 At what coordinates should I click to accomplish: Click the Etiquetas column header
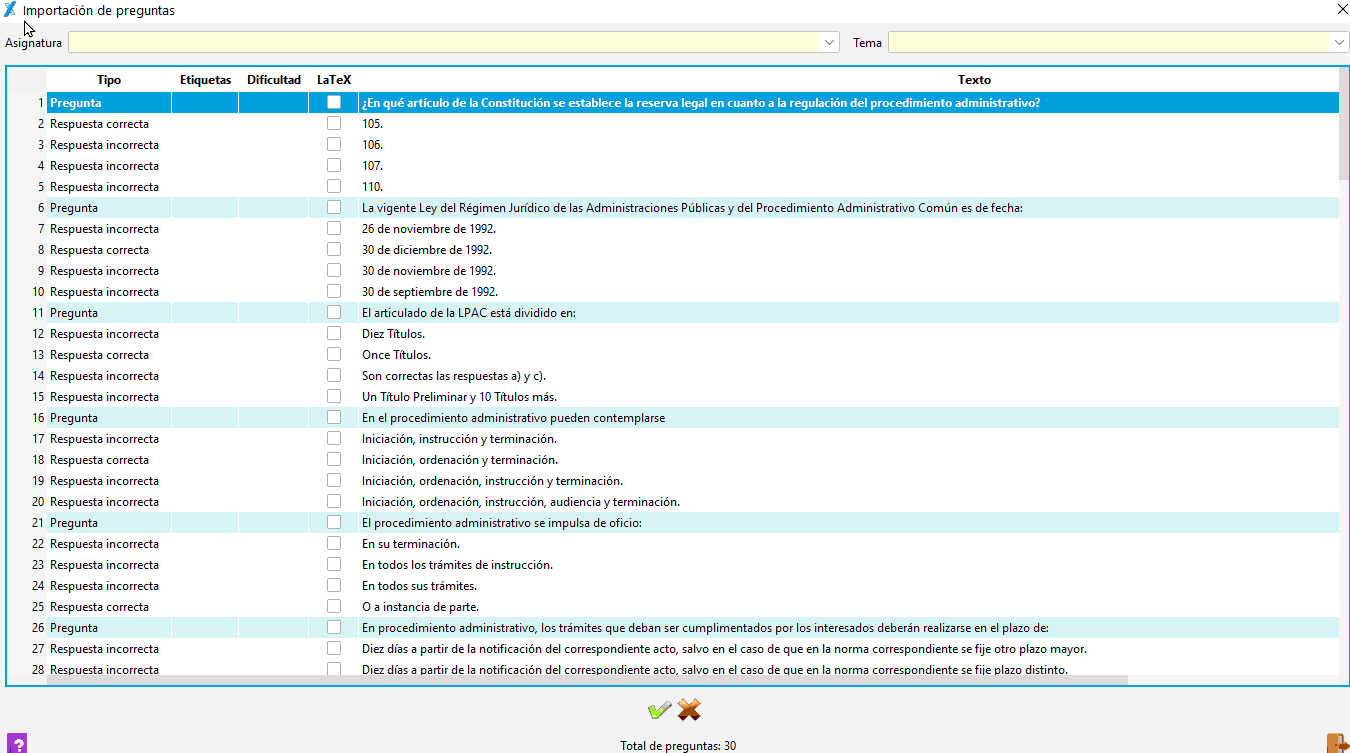tap(205, 80)
